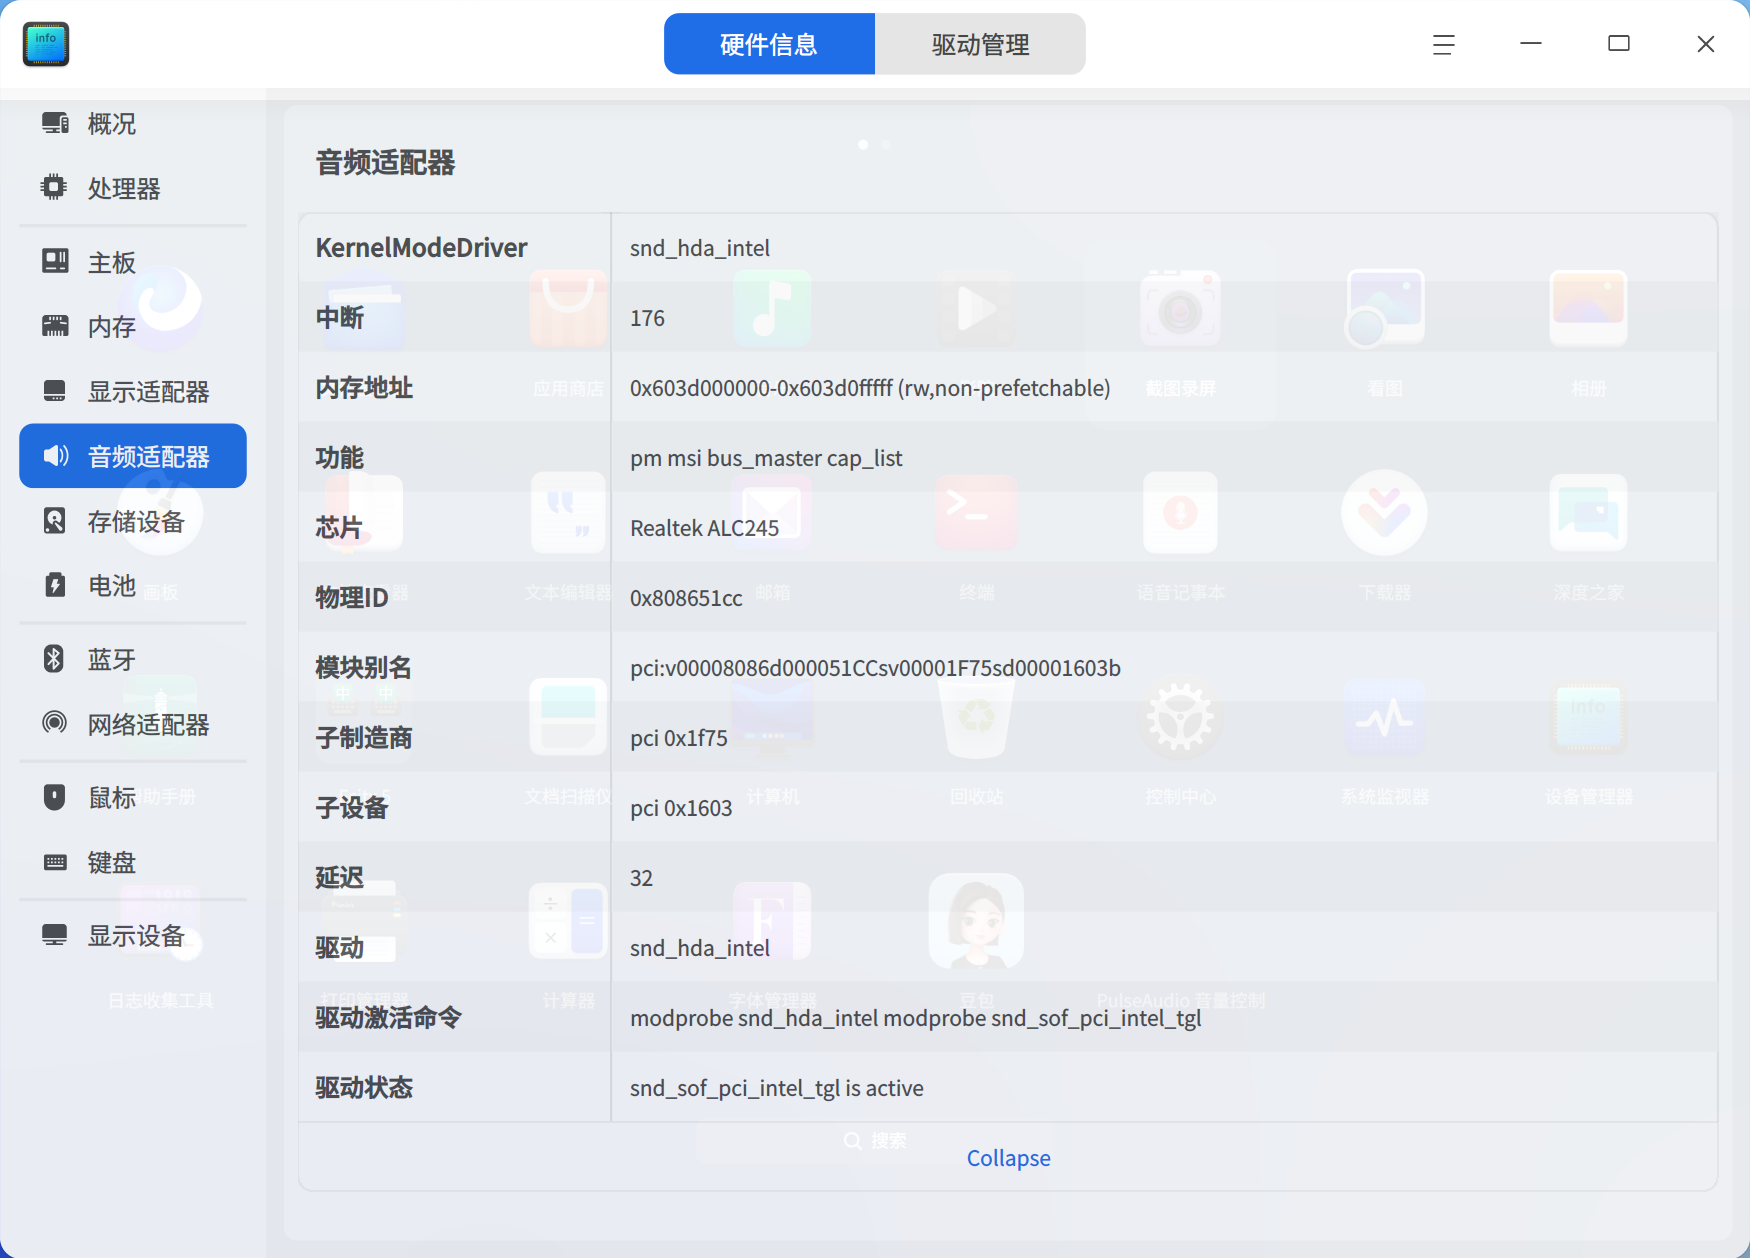Viewport: 1750px width, 1258px height.
Task: Click the KernelModeDriver label cell
Action: (x=455, y=247)
